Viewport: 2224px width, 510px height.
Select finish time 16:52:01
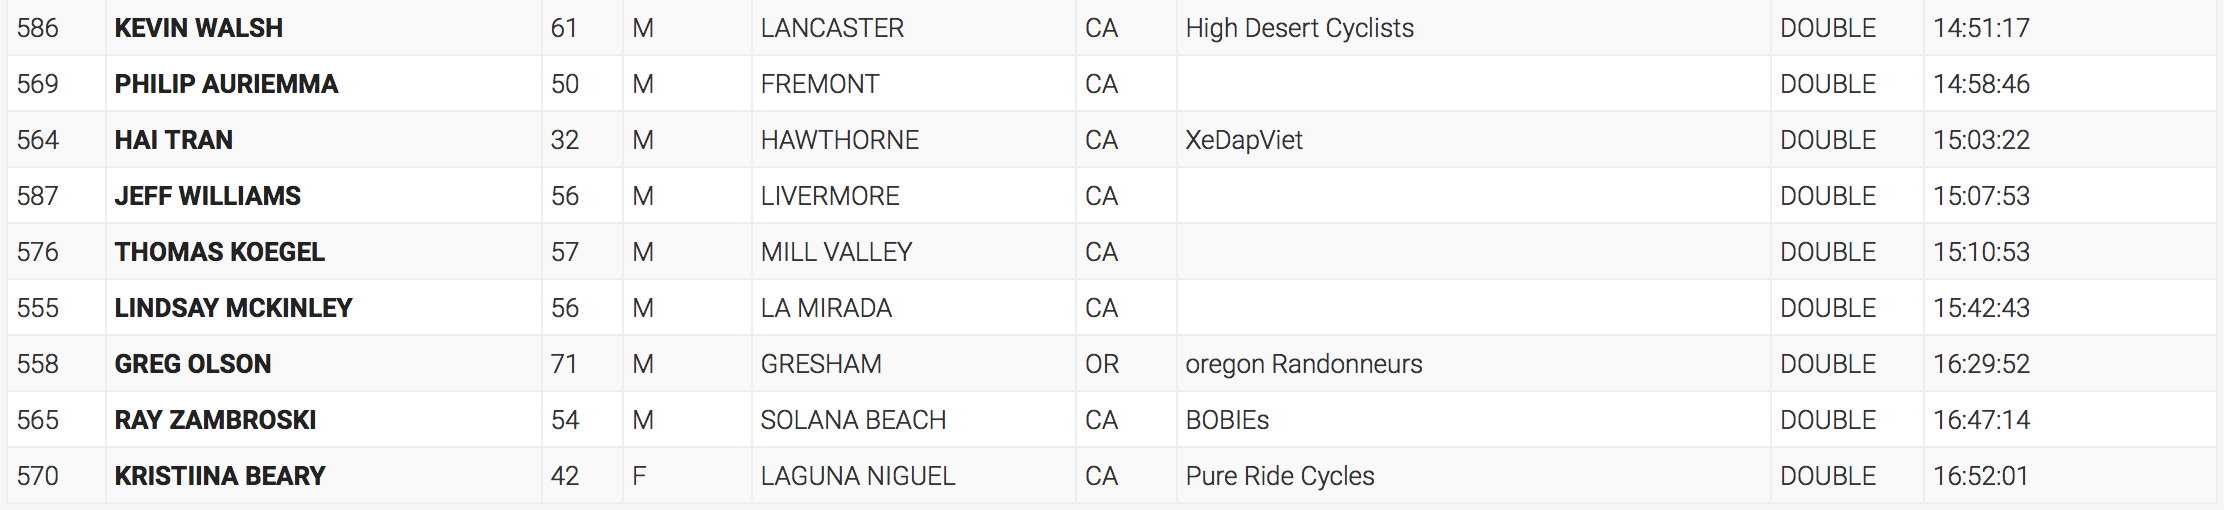click(x=1981, y=476)
